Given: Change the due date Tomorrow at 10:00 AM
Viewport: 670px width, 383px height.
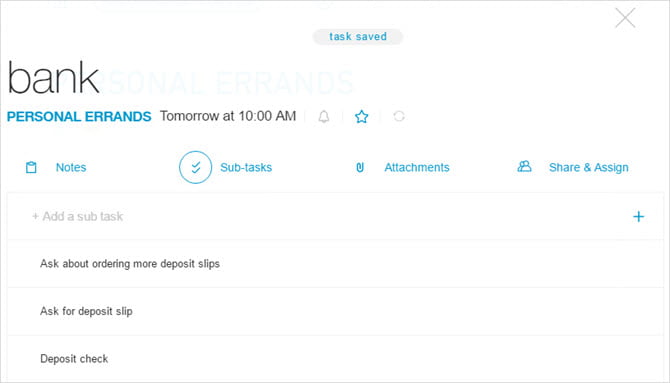Looking at the screenshot, I should coord(228,116).
